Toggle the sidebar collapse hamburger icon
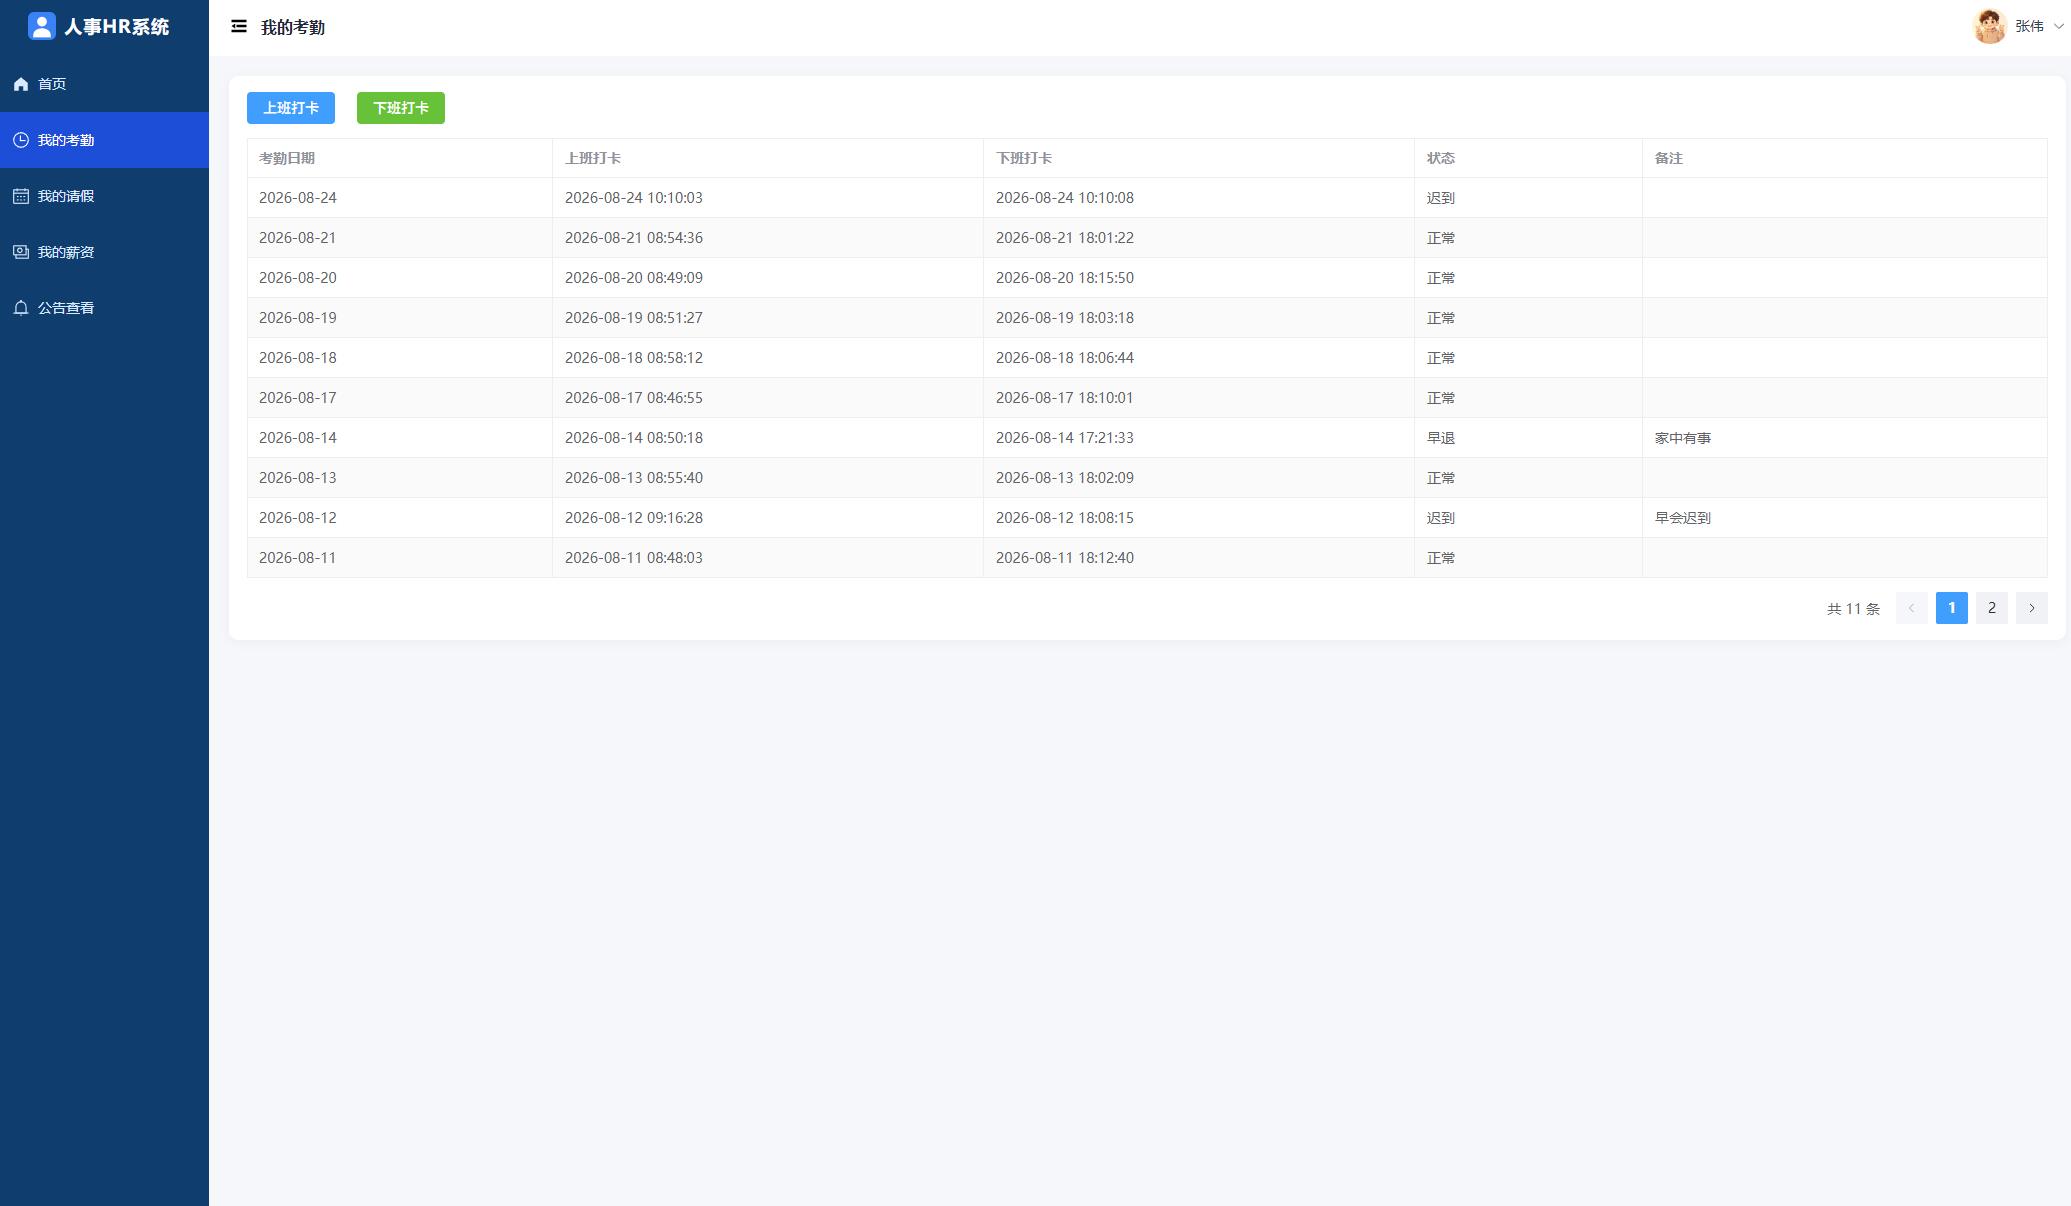Image resolution: width=2071 pixels, height=1206 pixels. (x=239, y=27)
